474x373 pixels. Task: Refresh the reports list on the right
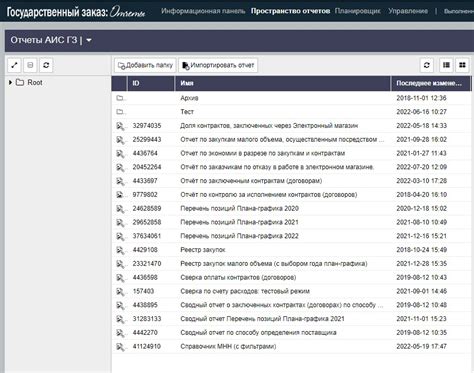tap(427, 65)
